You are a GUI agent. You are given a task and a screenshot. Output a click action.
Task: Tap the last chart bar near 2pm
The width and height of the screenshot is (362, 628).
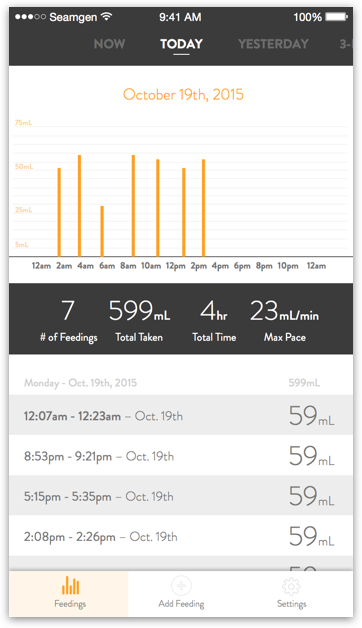pyautogui.click(x=203, y=208)
